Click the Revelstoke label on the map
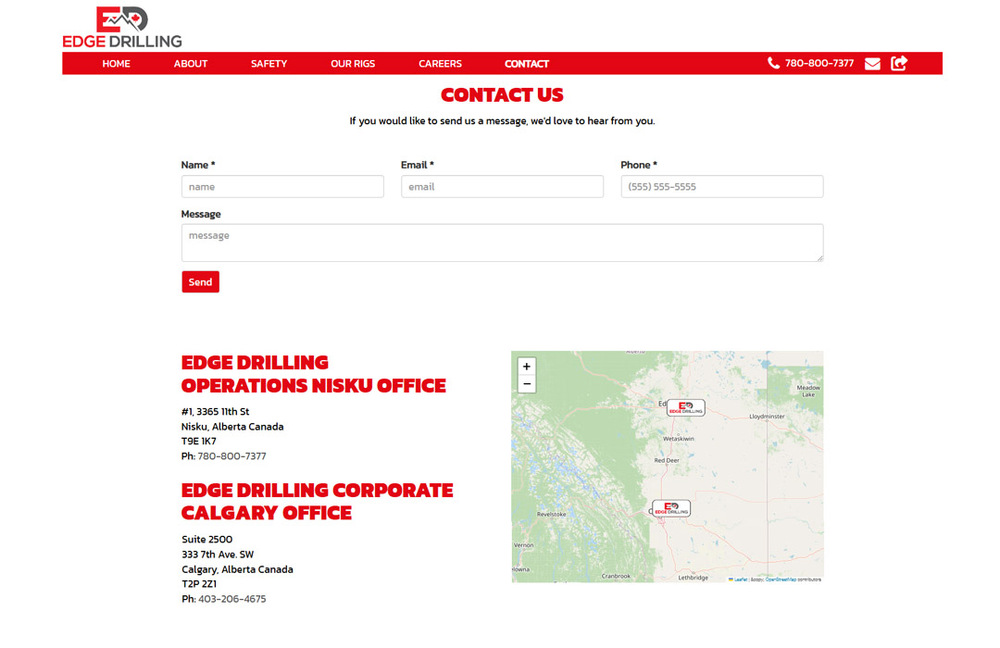This screenshot has width=1000, height=648. (x=551, y=513)
